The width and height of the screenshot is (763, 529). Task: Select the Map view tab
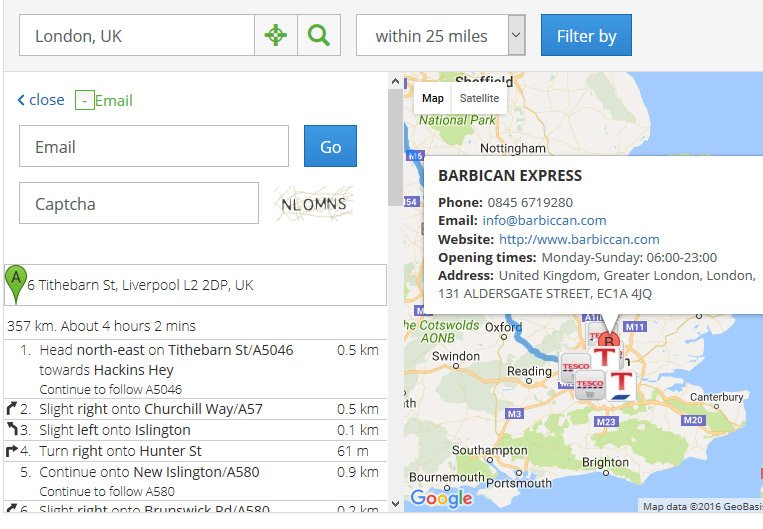click(x=433, y=98)
